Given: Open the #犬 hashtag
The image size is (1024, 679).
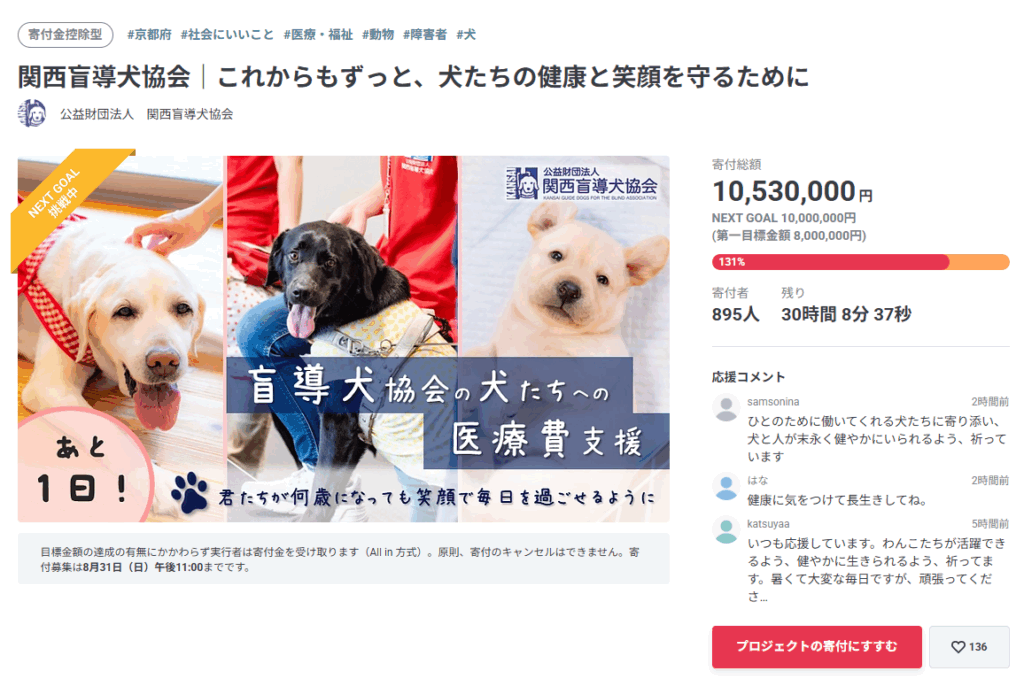Looking at the screenshot, I should click(x=466, y=35).
